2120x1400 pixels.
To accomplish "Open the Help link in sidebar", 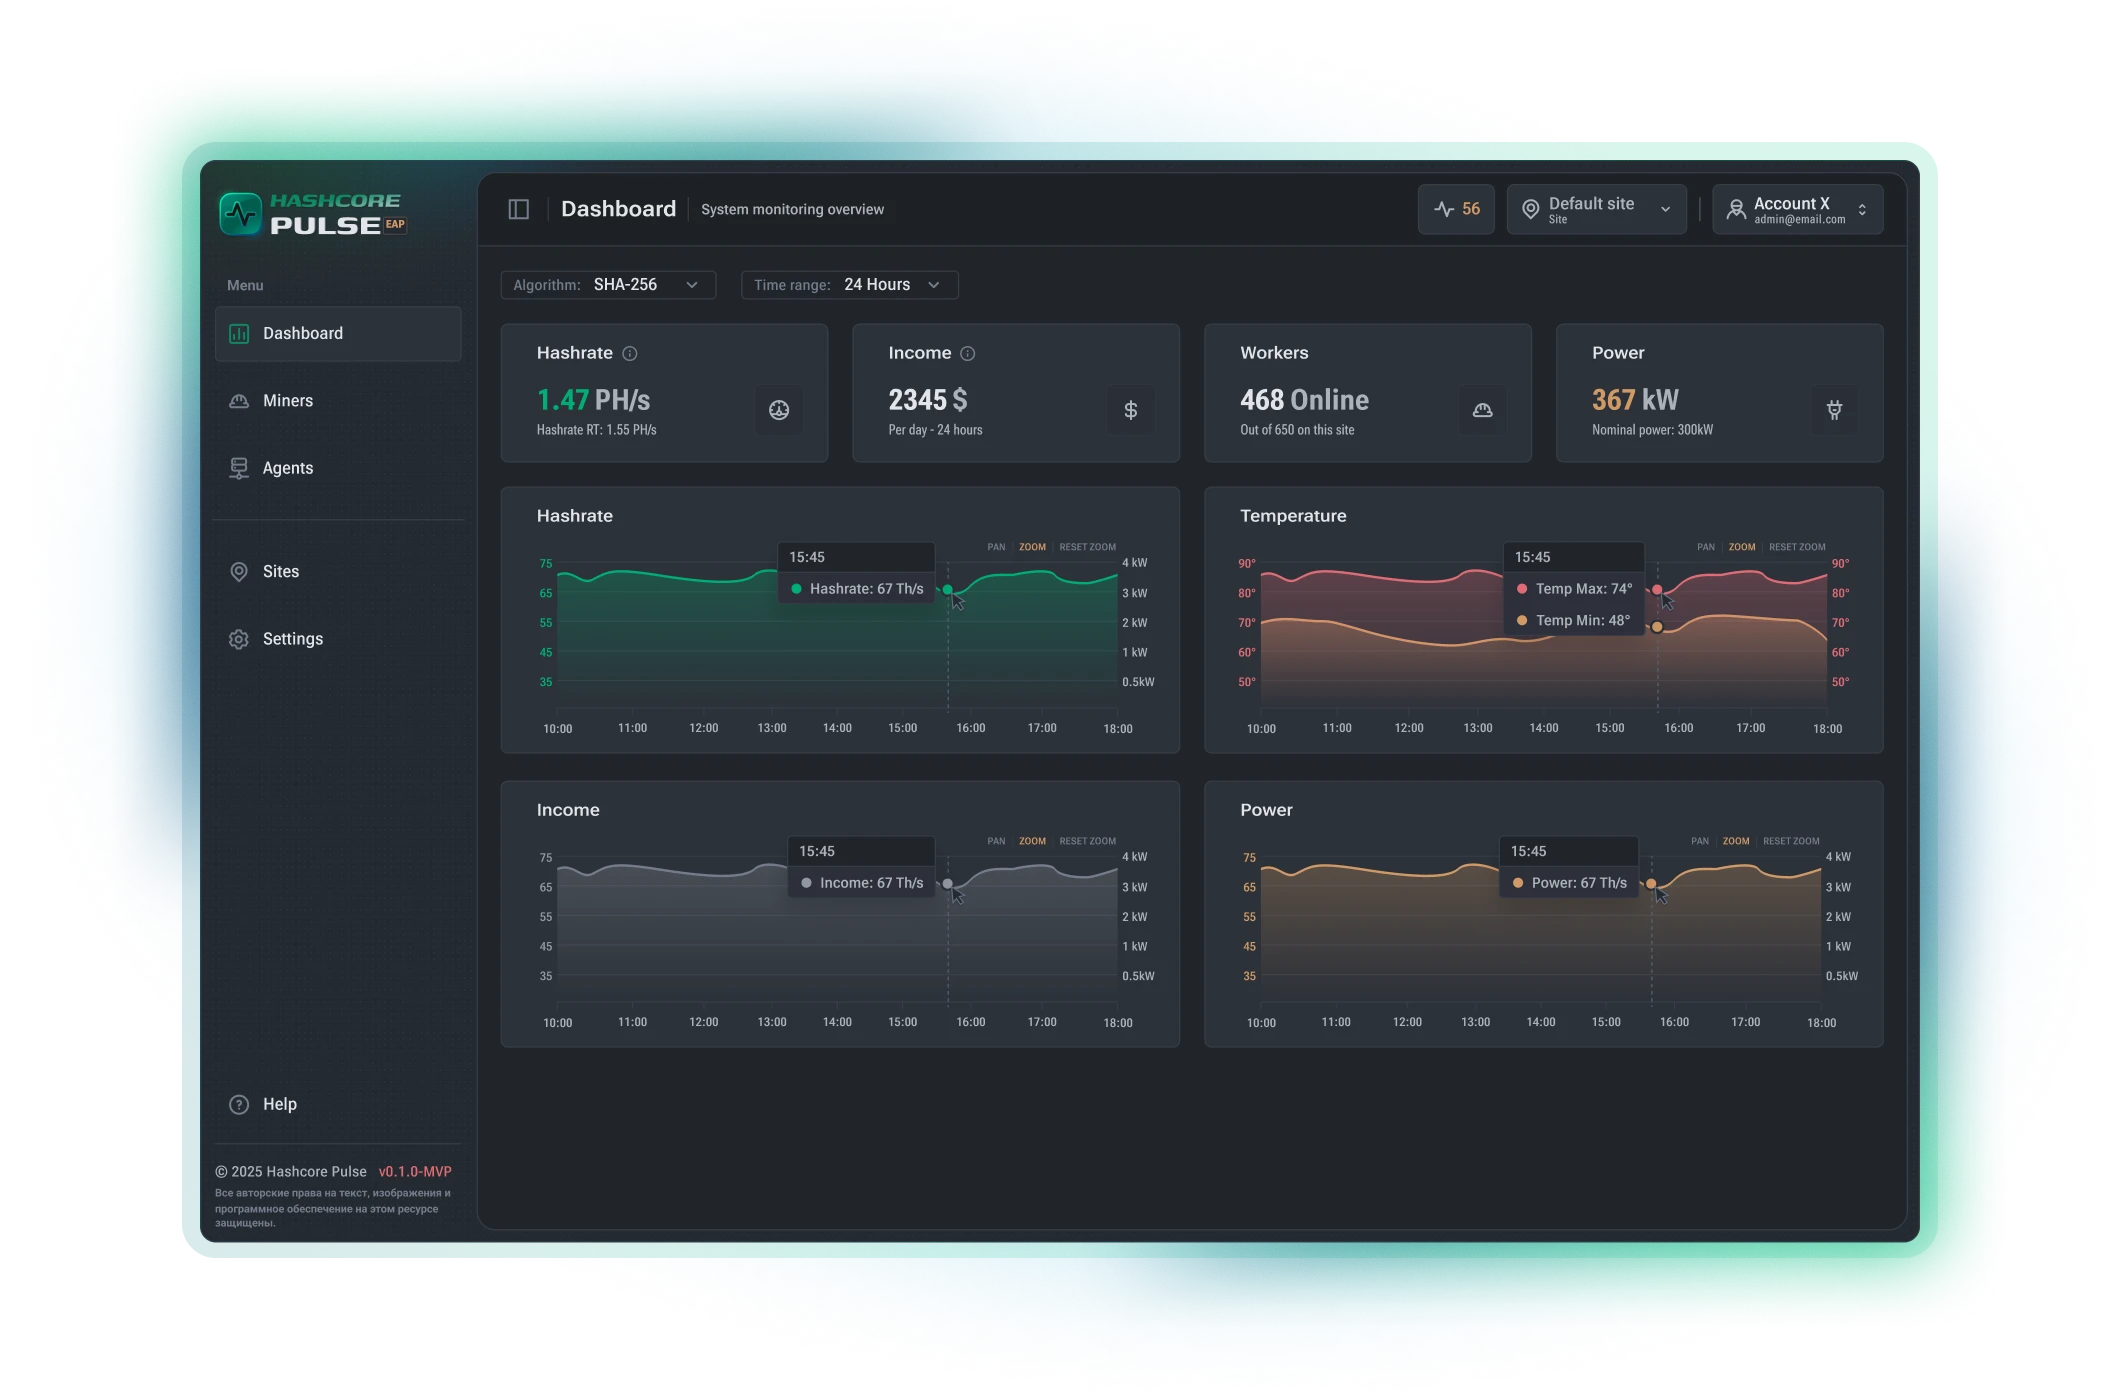I will pyautogui.click(x=279, y=1104).
